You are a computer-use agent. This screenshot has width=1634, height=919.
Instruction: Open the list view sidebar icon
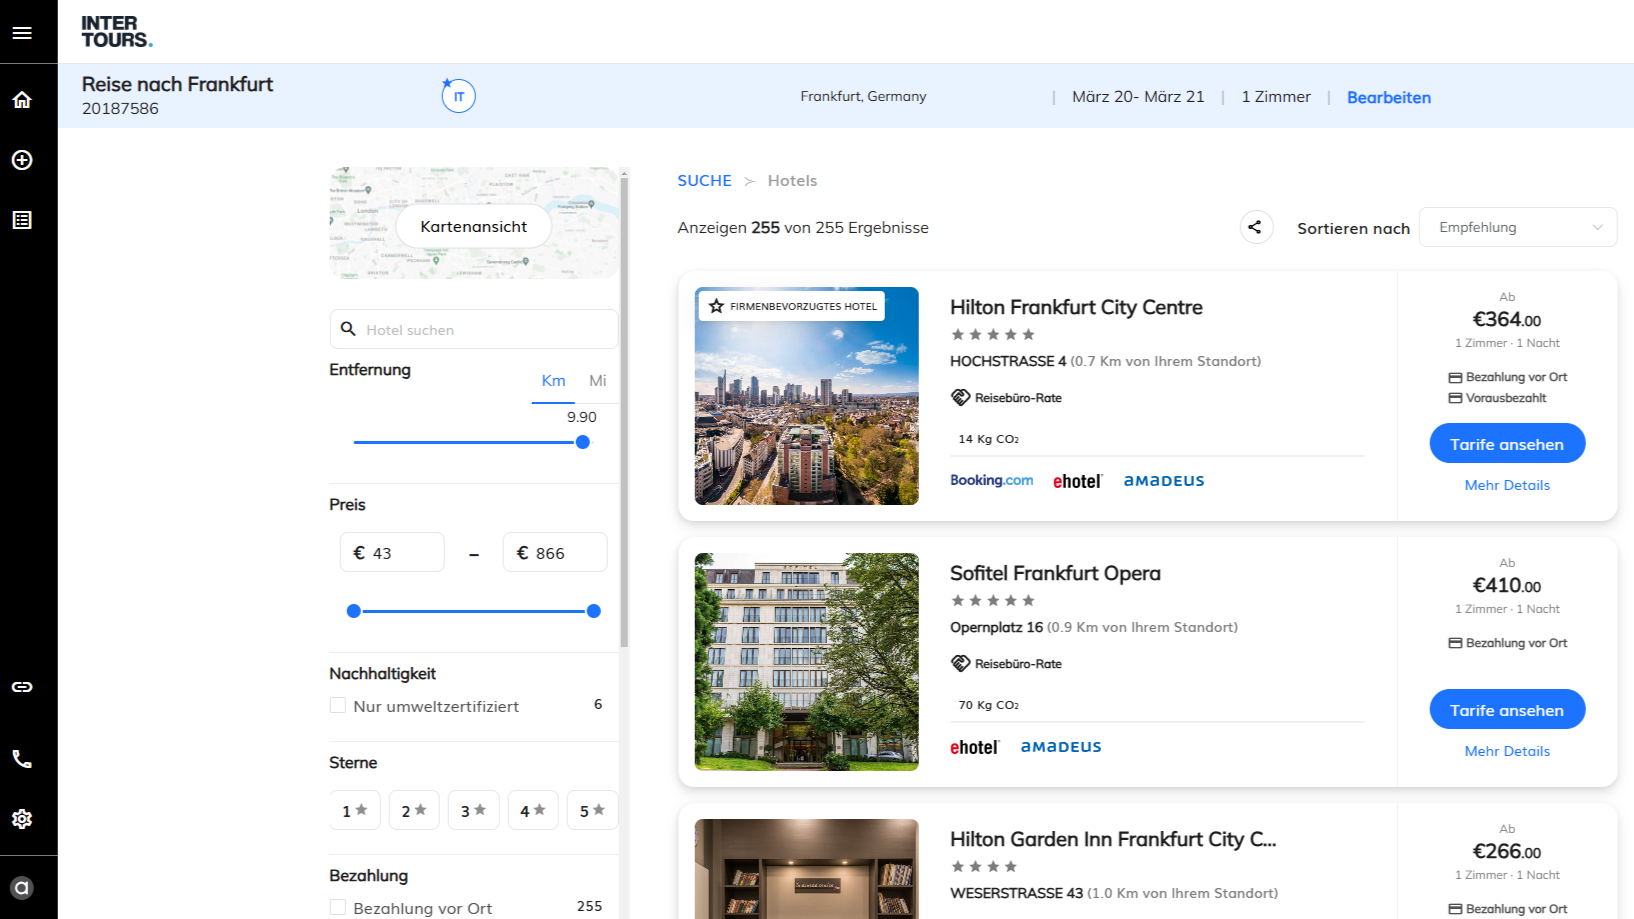[x=22, y=220]
